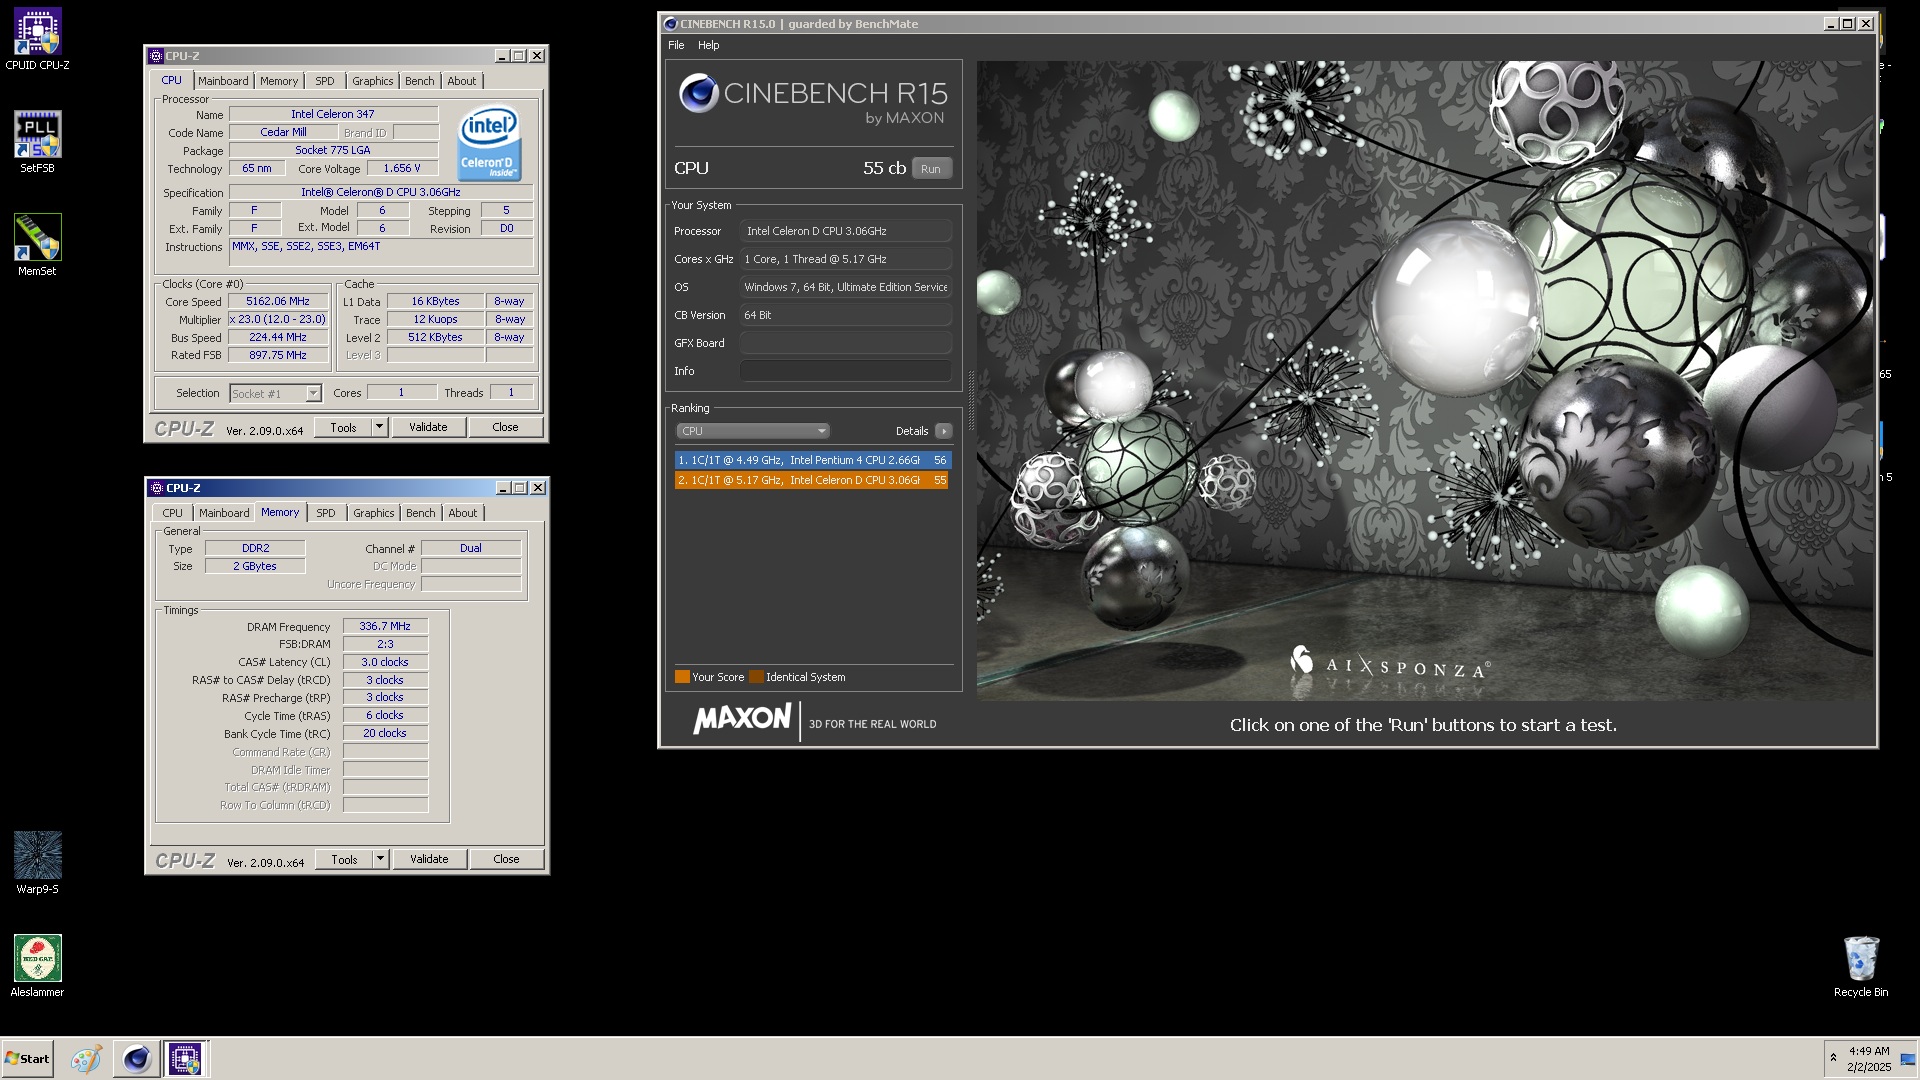
Task: Click Validate in the bottom CPU-Z window
Action: pyautogui.click(x=429, y=859)
